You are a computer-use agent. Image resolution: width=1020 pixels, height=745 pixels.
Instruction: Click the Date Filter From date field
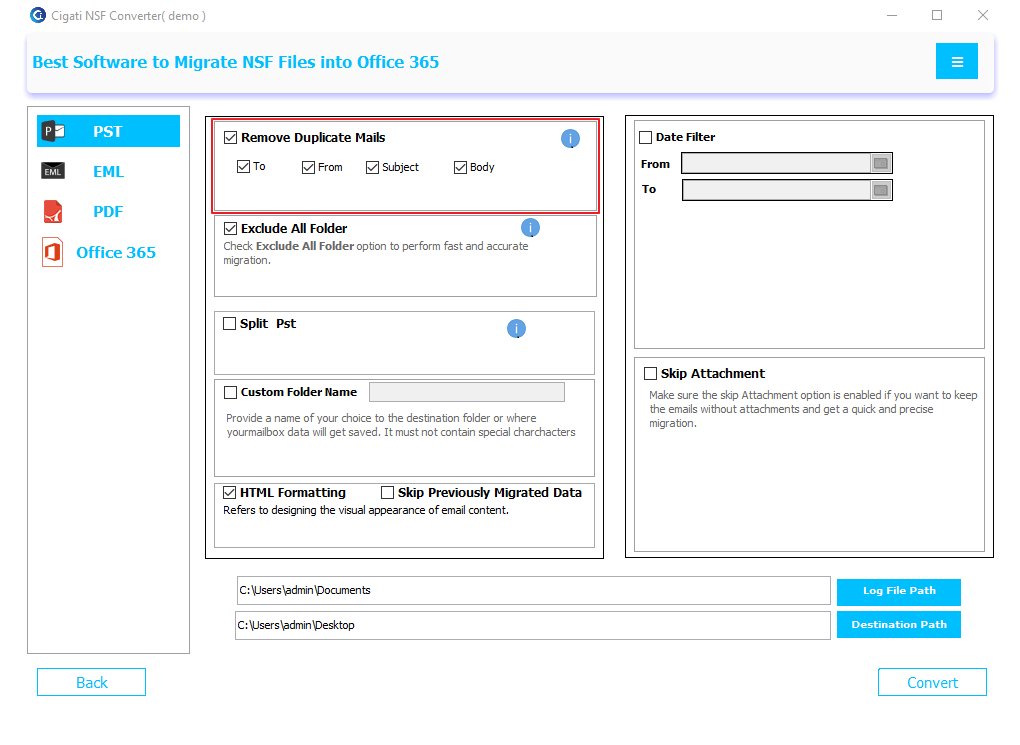pyautogui.click(x=776, y=163)
